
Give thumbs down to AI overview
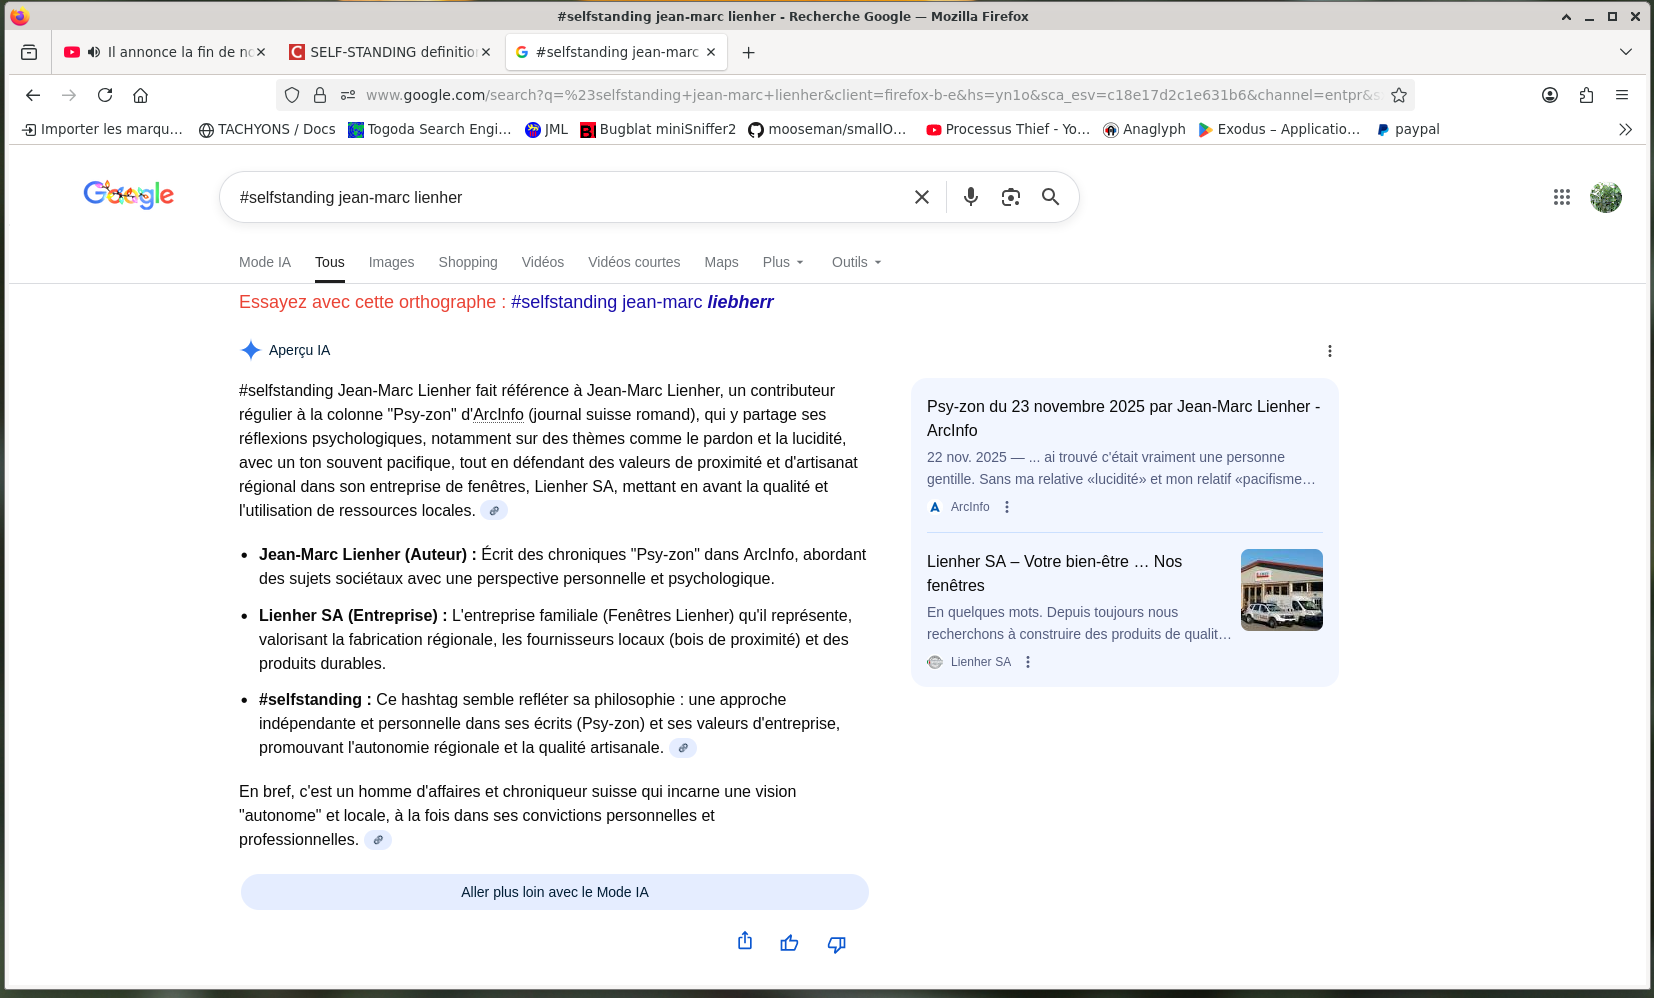coord(837,944)
